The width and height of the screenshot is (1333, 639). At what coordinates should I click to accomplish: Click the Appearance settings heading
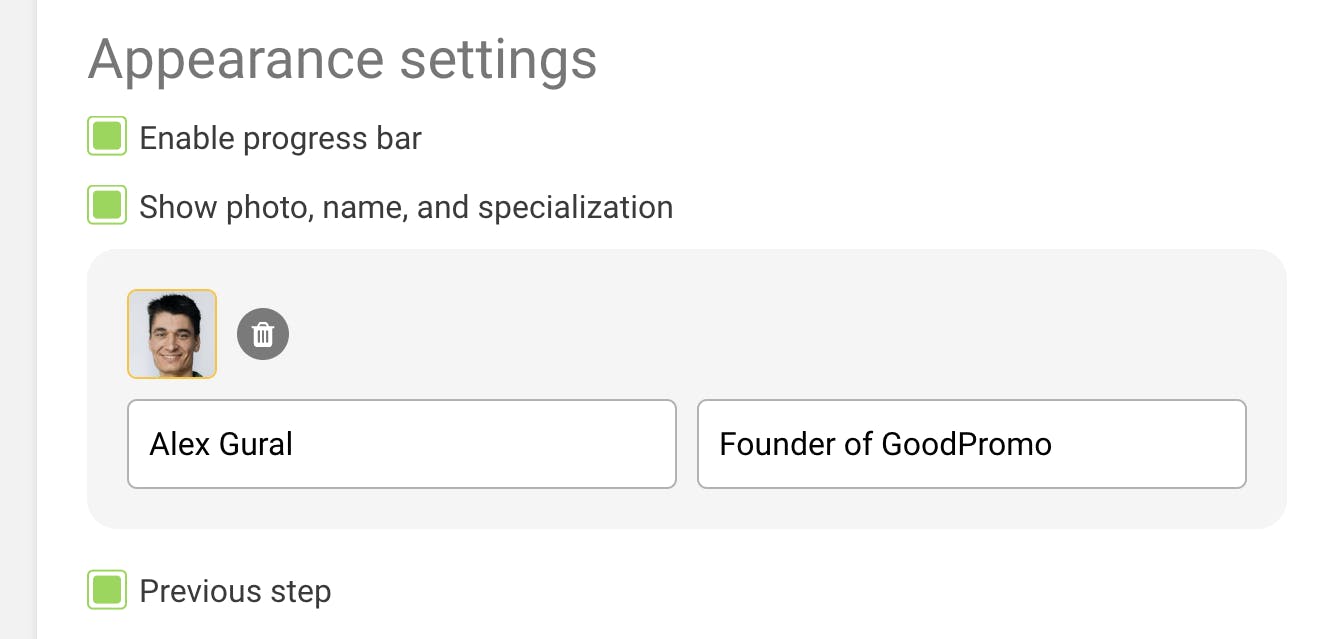pos(342,59)
